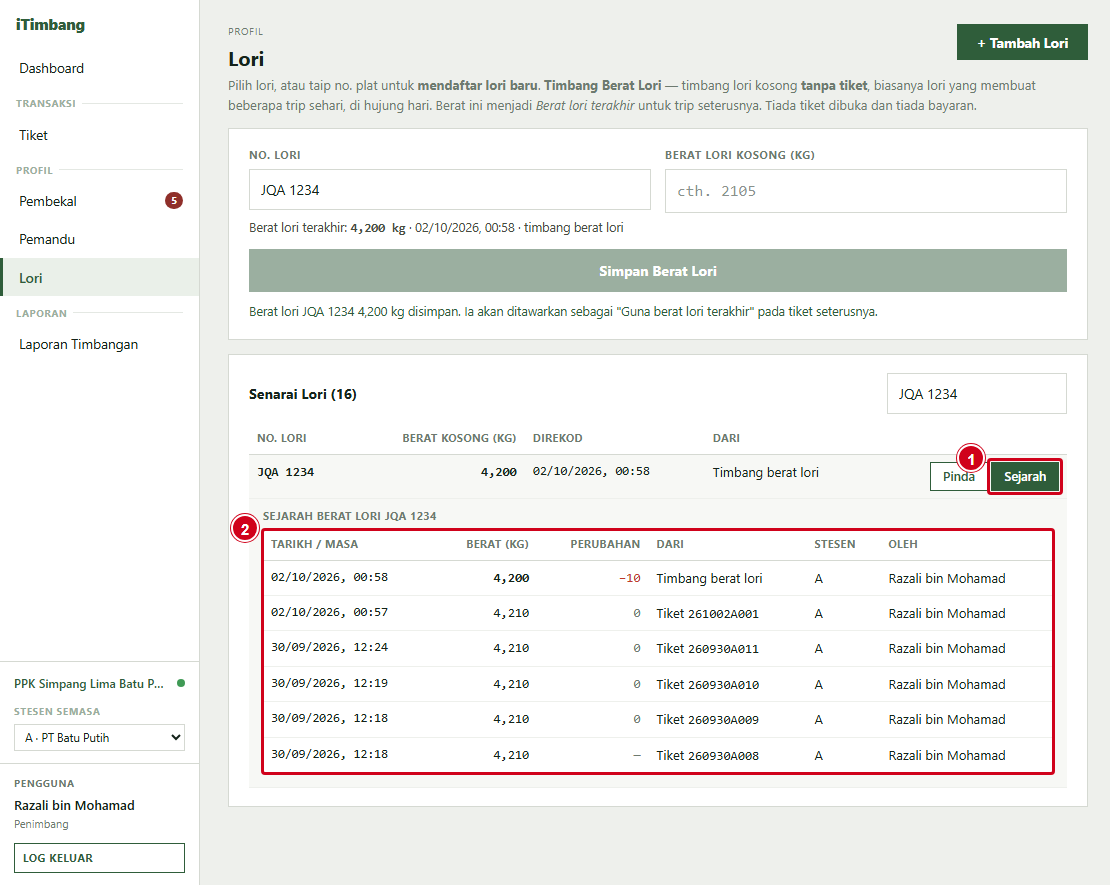This screenshot has width=1110, height=885.
Task: Open the Dashboard page
Action: 51,68
